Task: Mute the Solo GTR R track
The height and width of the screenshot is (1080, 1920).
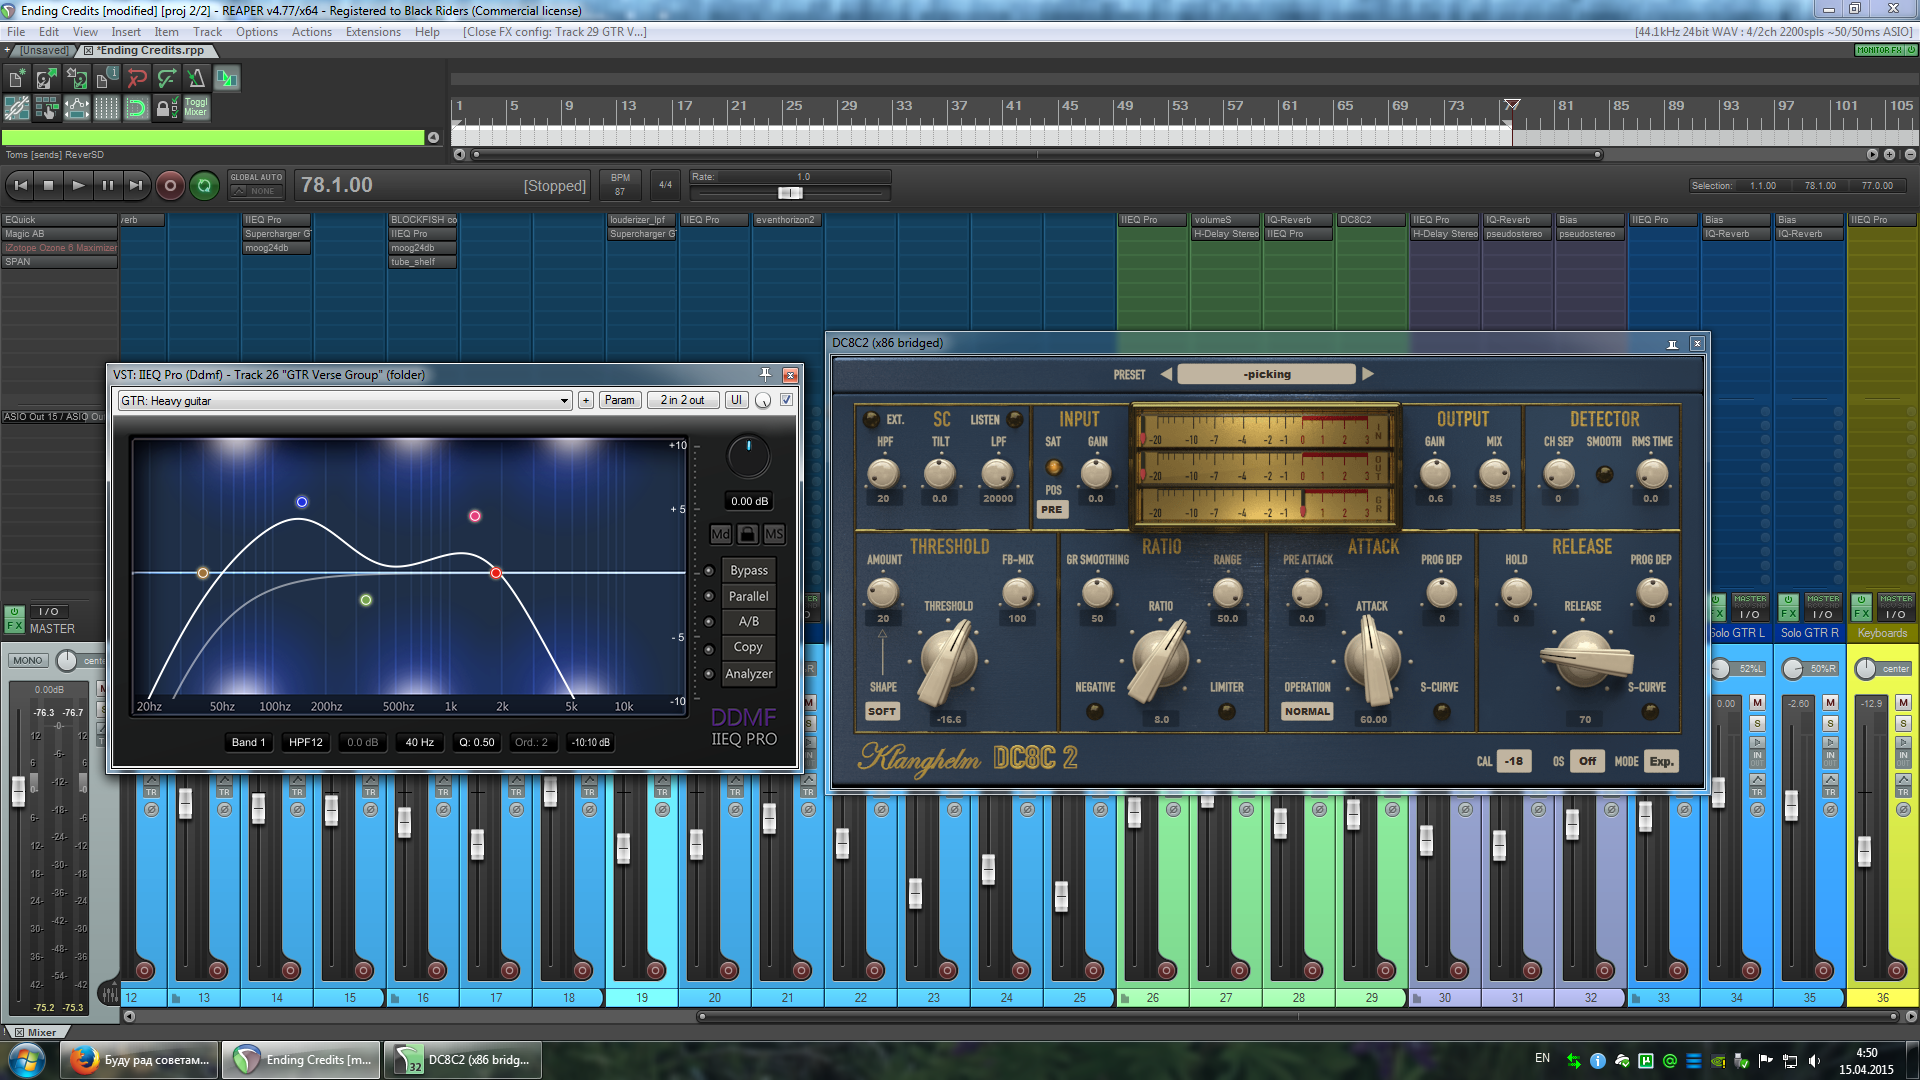Action: pyautogui.click(x=1830, y=703)
